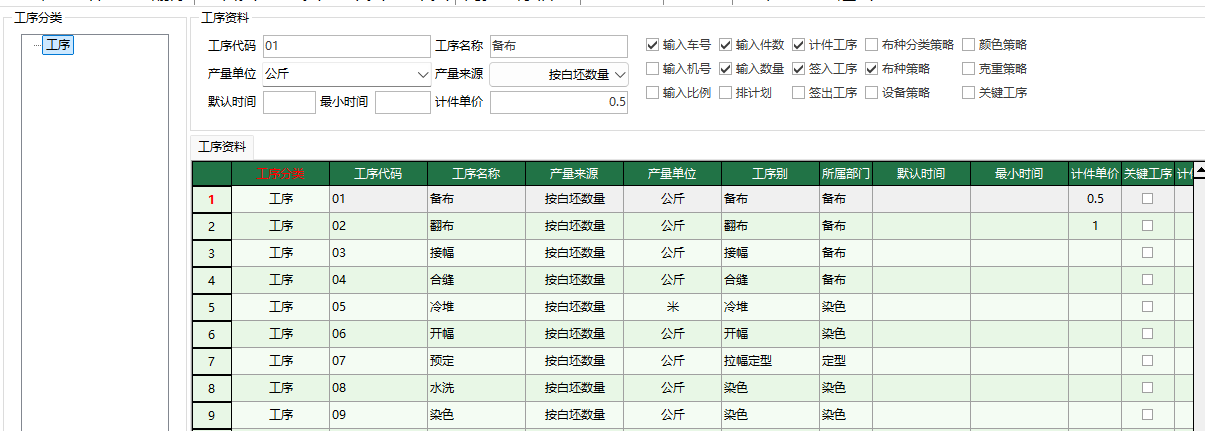Viewport: 1205px width, 431px height.
Task: Click the 默认时间 input field
Action: [289, 102]
